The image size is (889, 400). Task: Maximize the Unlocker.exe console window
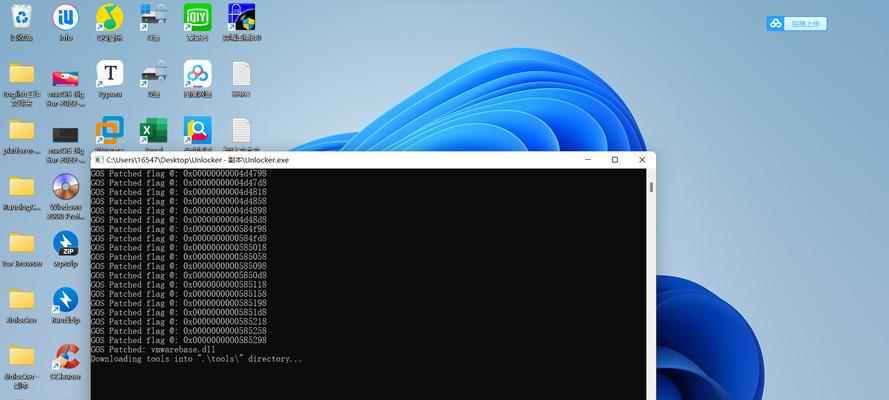(615, 160)
